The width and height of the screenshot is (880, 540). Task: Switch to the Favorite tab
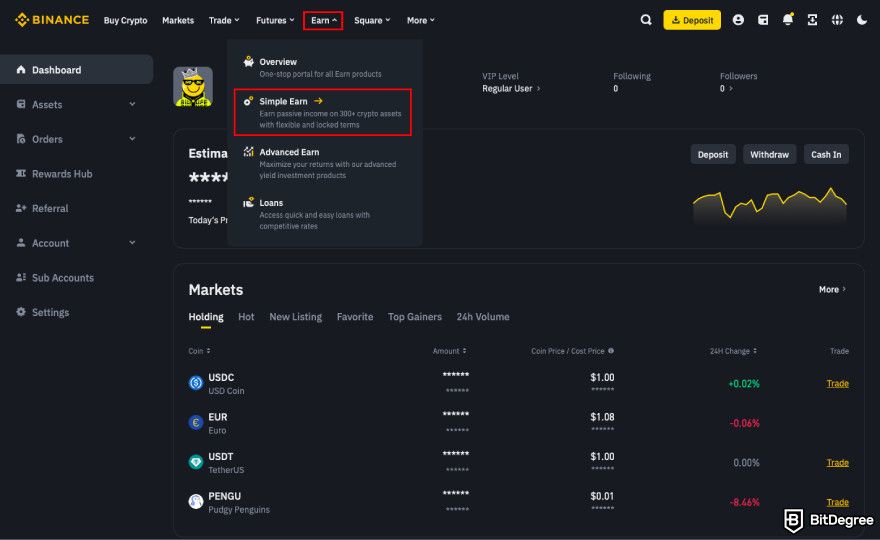[355, 317]
